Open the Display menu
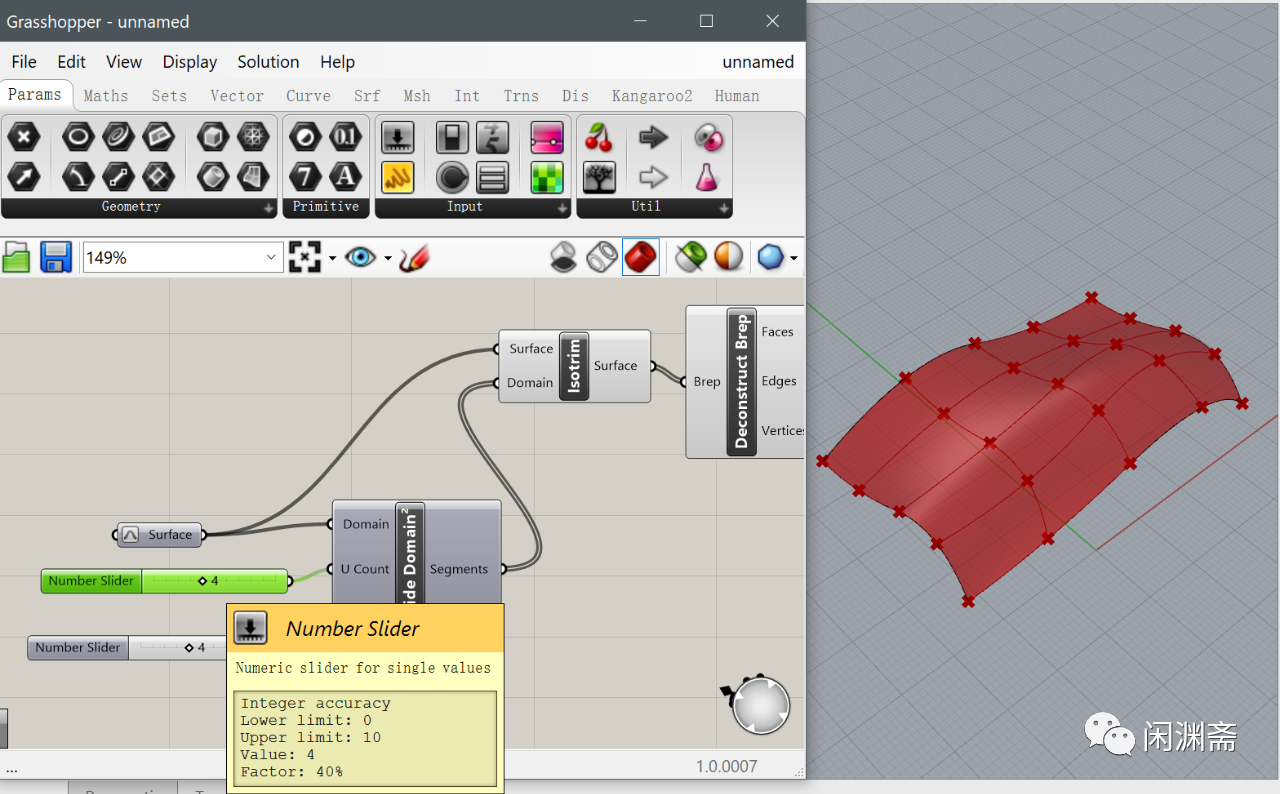Viewport: 1280px width, 794px height. tap(190, 62)
